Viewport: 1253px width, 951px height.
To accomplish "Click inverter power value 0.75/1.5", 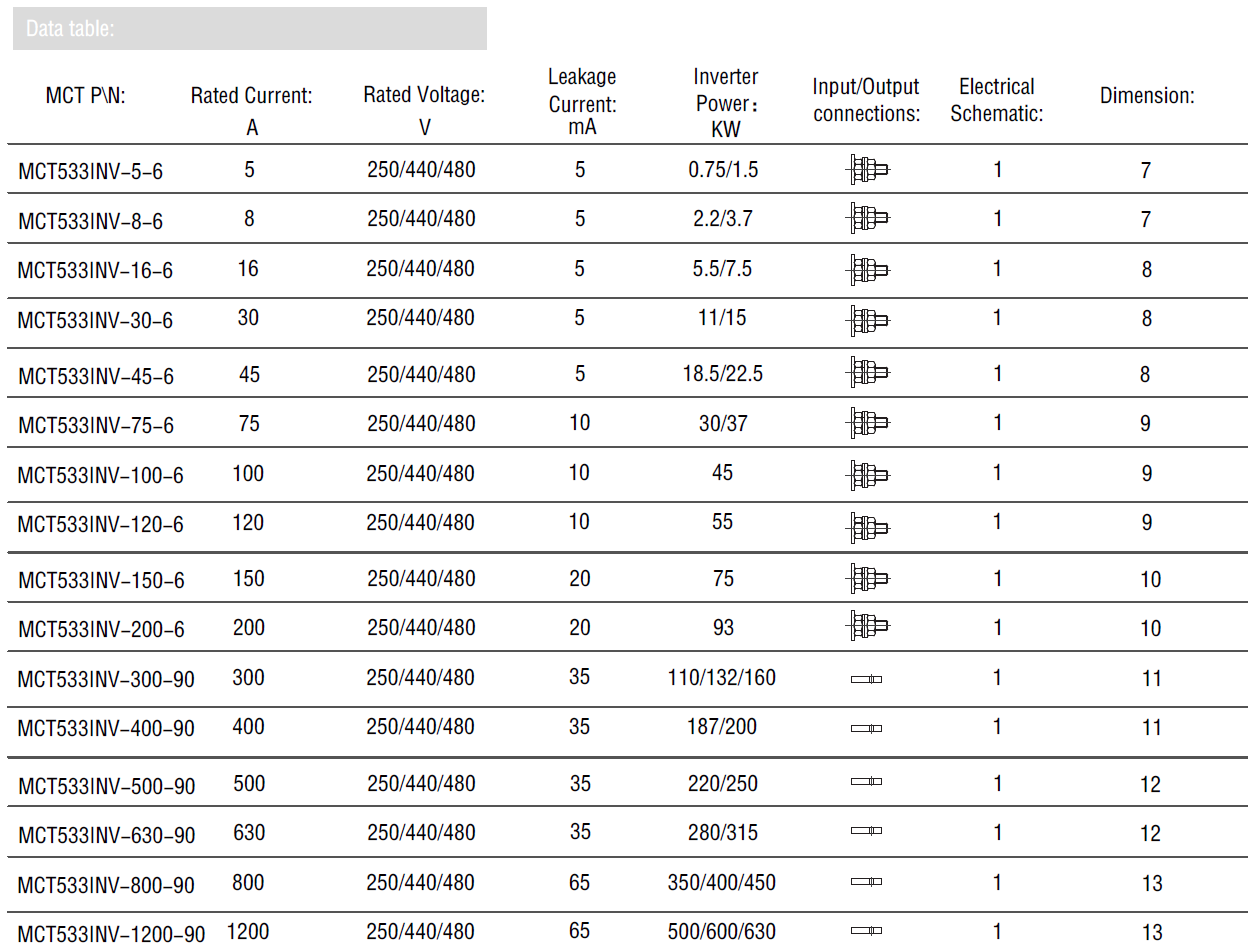I will 723,170.
